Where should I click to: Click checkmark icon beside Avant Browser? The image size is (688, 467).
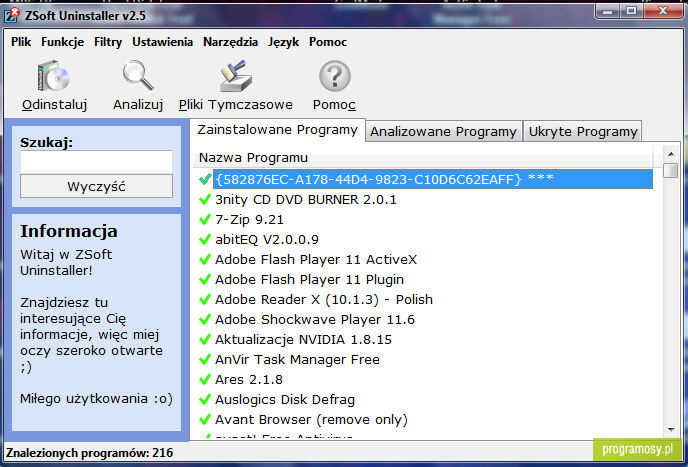(x=204, y=420)
